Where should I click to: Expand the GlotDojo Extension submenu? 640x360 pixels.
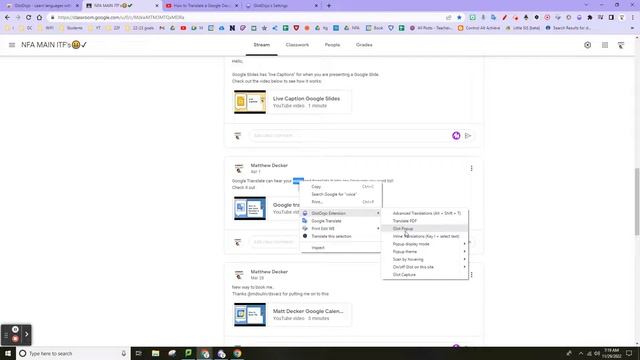point(341,213)
